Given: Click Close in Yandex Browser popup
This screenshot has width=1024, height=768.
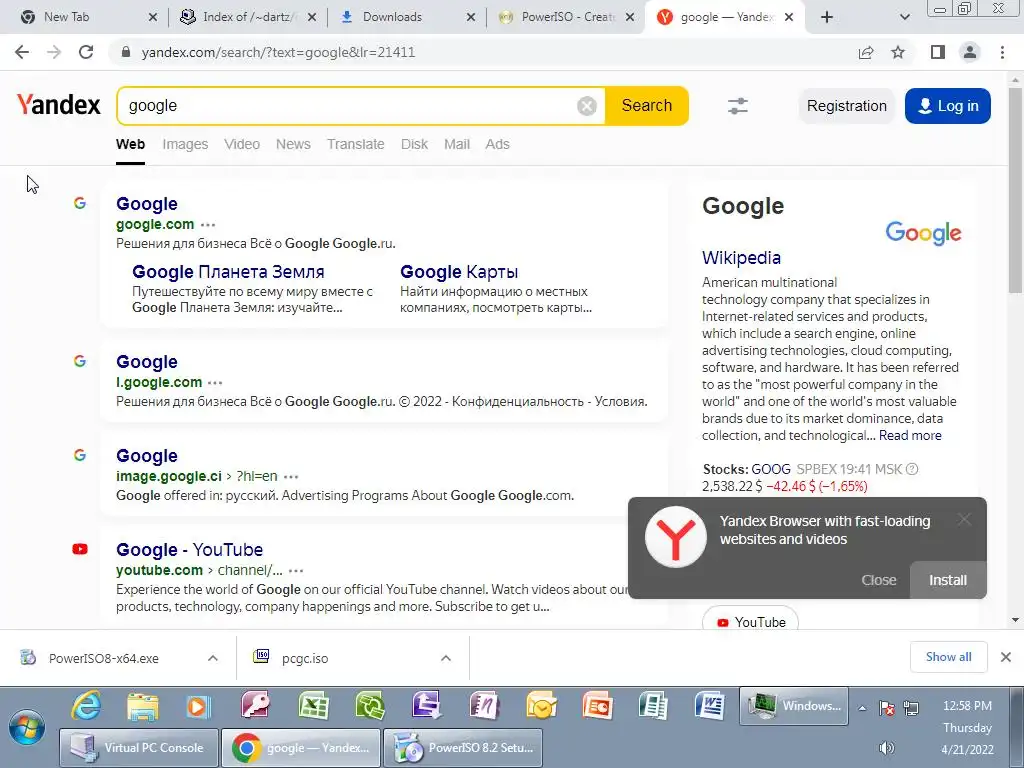Looking at the screenshot, I should click(x=878, y=580).
